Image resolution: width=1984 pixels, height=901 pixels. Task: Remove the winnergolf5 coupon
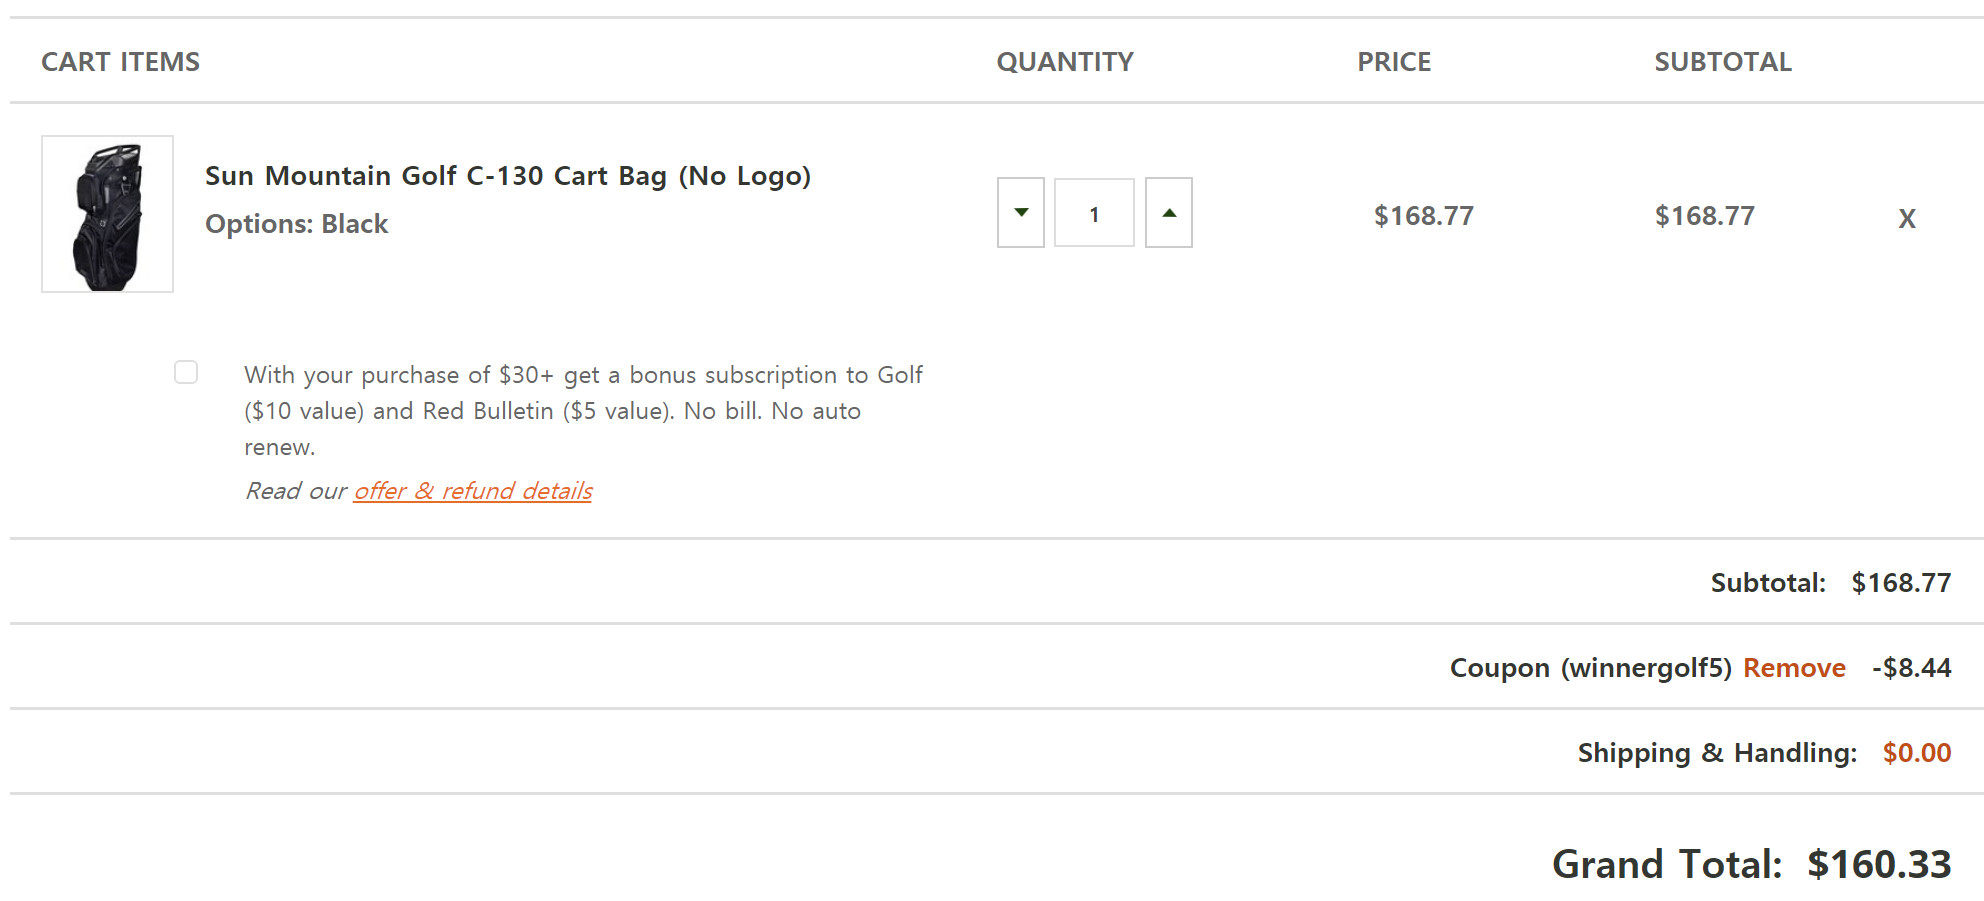tap(1794, 668)
